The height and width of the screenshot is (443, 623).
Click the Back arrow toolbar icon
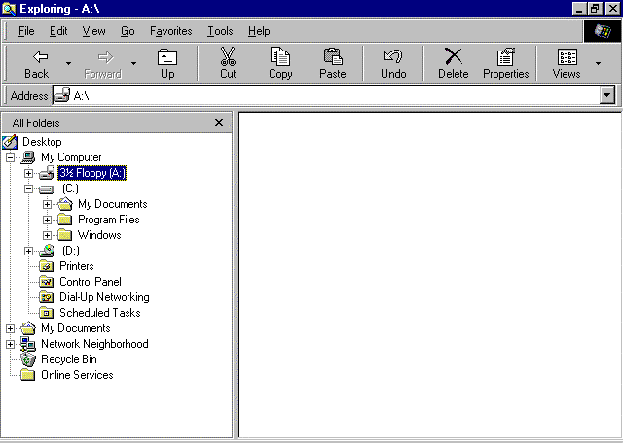point(37,58)
